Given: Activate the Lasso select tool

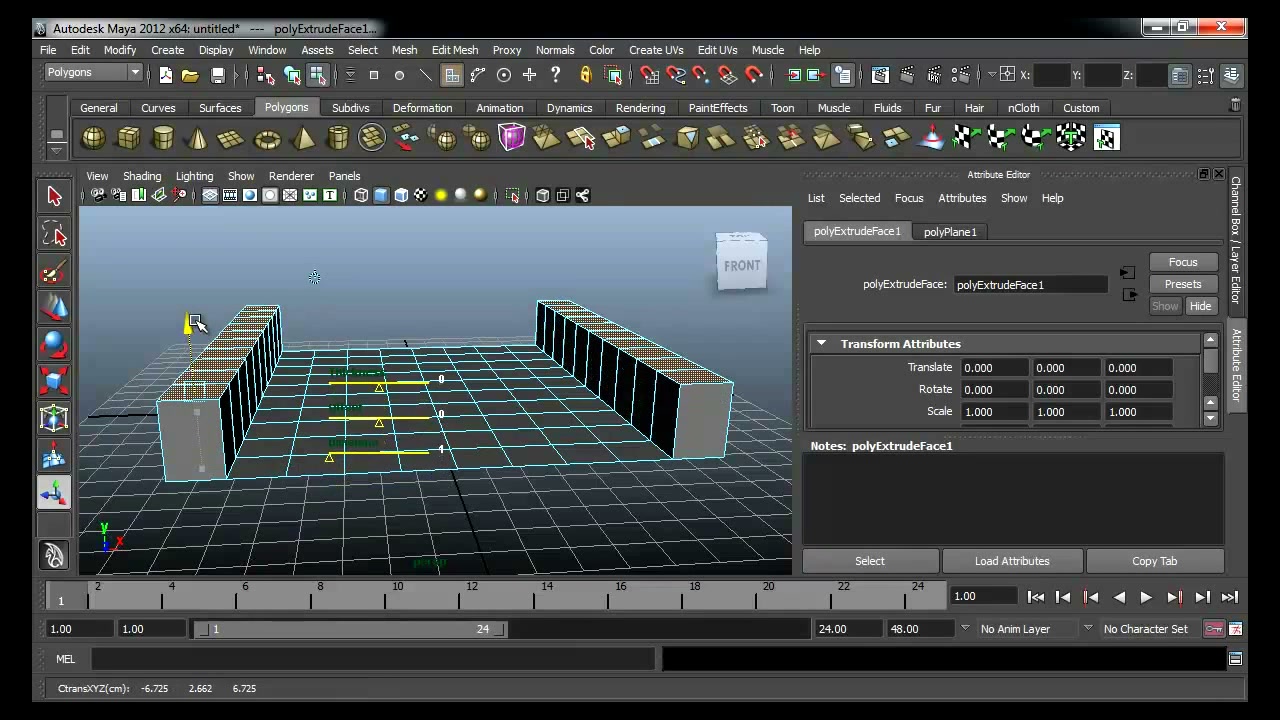Looking at the screenshot, I should coord(54,235).
